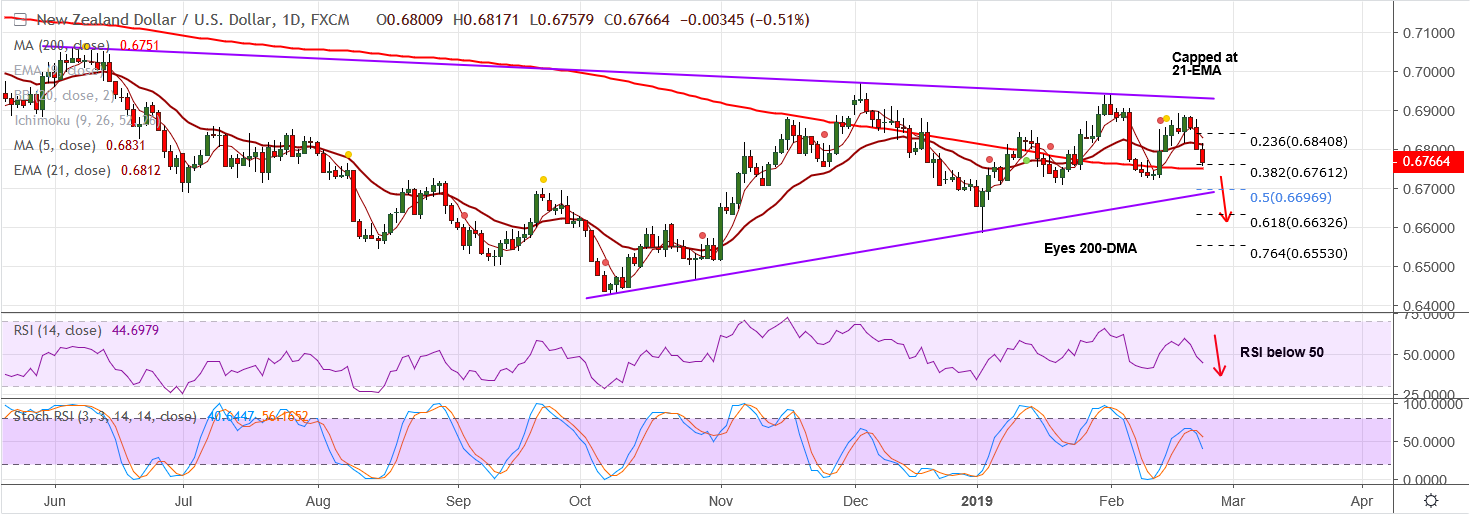Click the 0.236(0.68408) Fibonacci level label
1470x514 pixels.
point(1298,142)
